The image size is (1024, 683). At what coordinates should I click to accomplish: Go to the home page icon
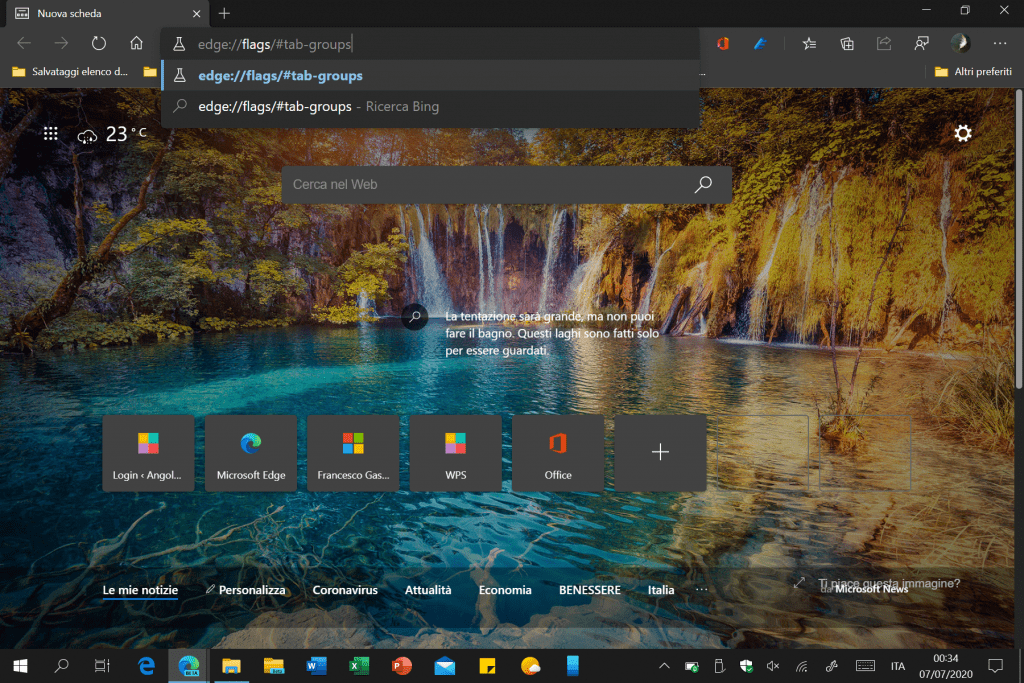pos(137,44)
